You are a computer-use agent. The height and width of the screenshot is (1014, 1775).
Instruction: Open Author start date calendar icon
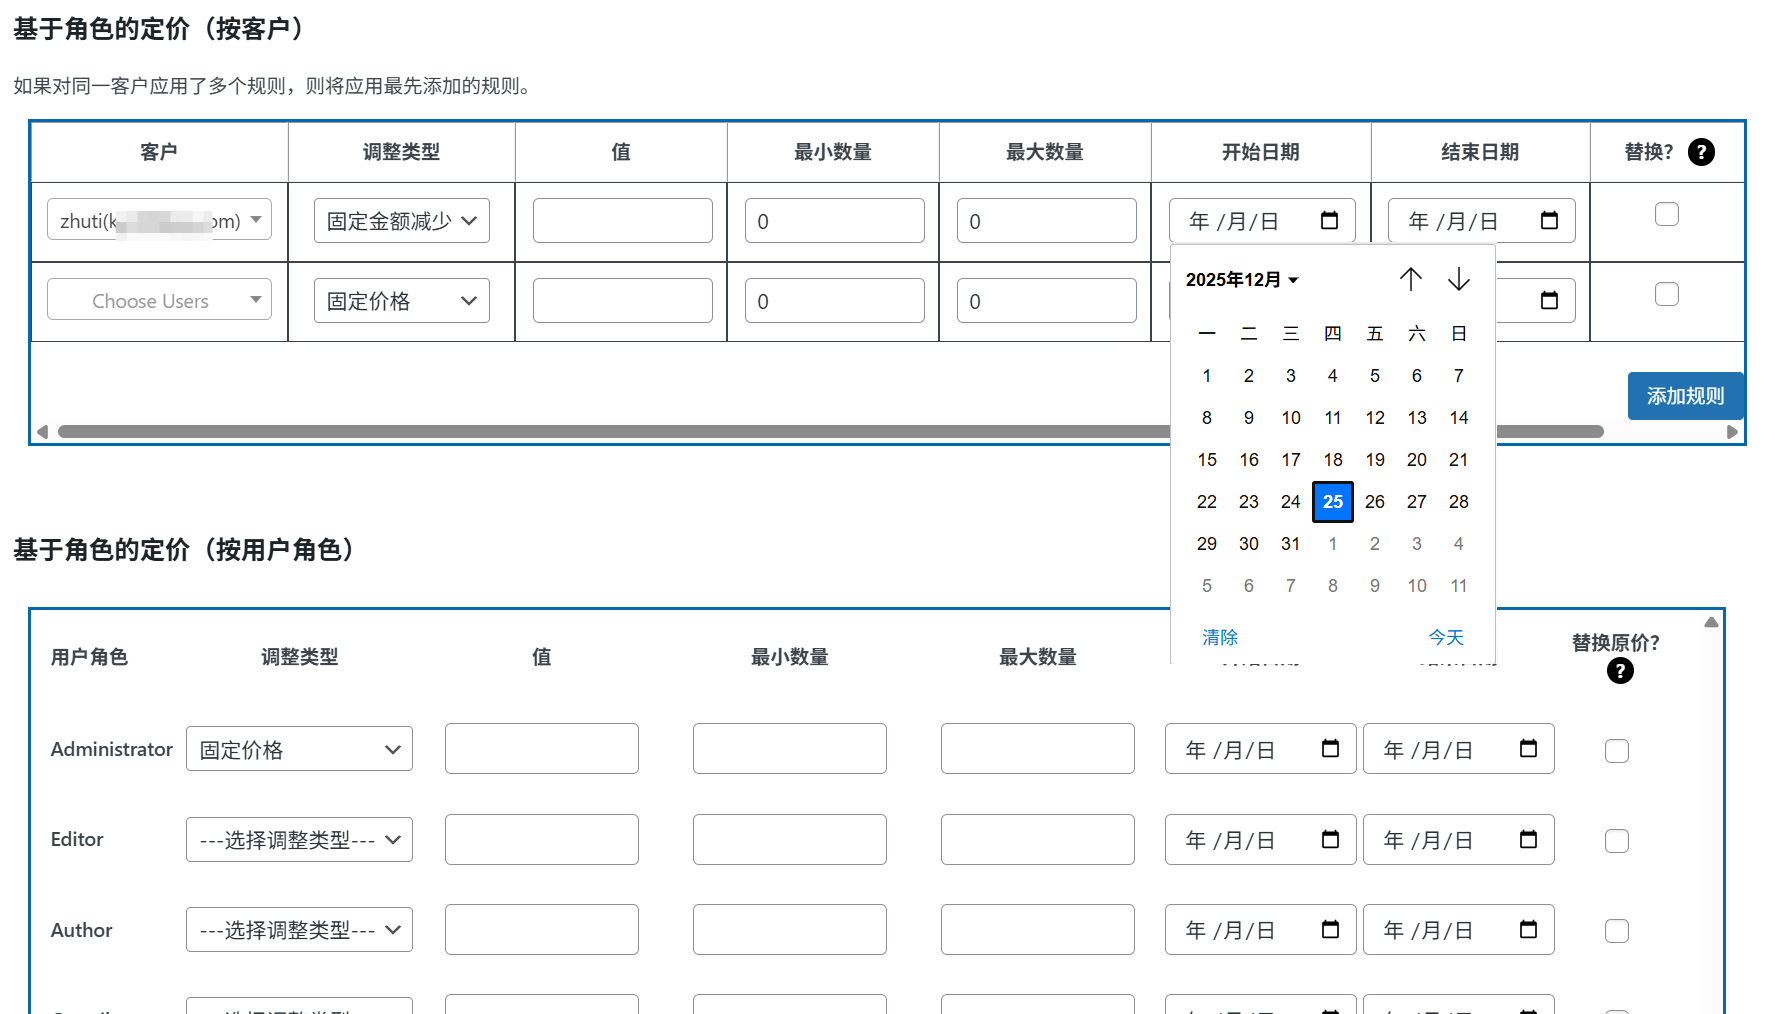pos(1330,929)
